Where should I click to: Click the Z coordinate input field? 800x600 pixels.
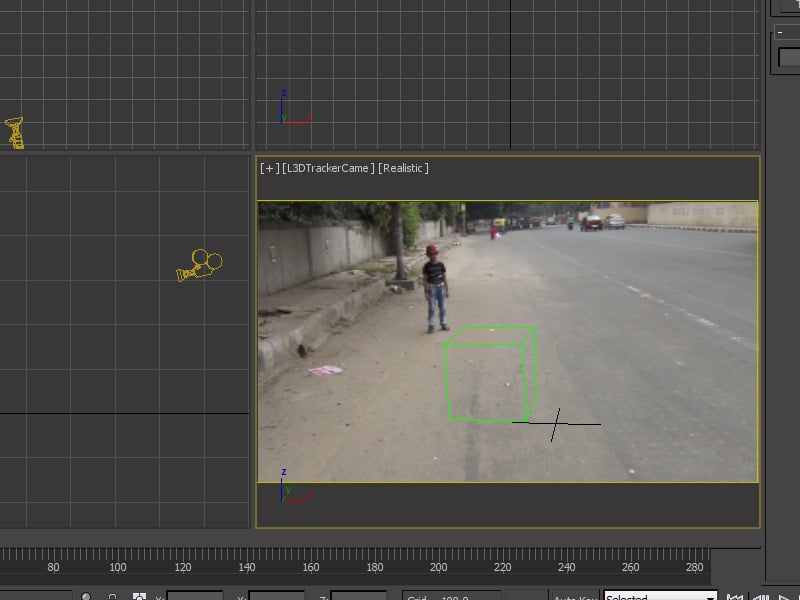click(359, 596)
